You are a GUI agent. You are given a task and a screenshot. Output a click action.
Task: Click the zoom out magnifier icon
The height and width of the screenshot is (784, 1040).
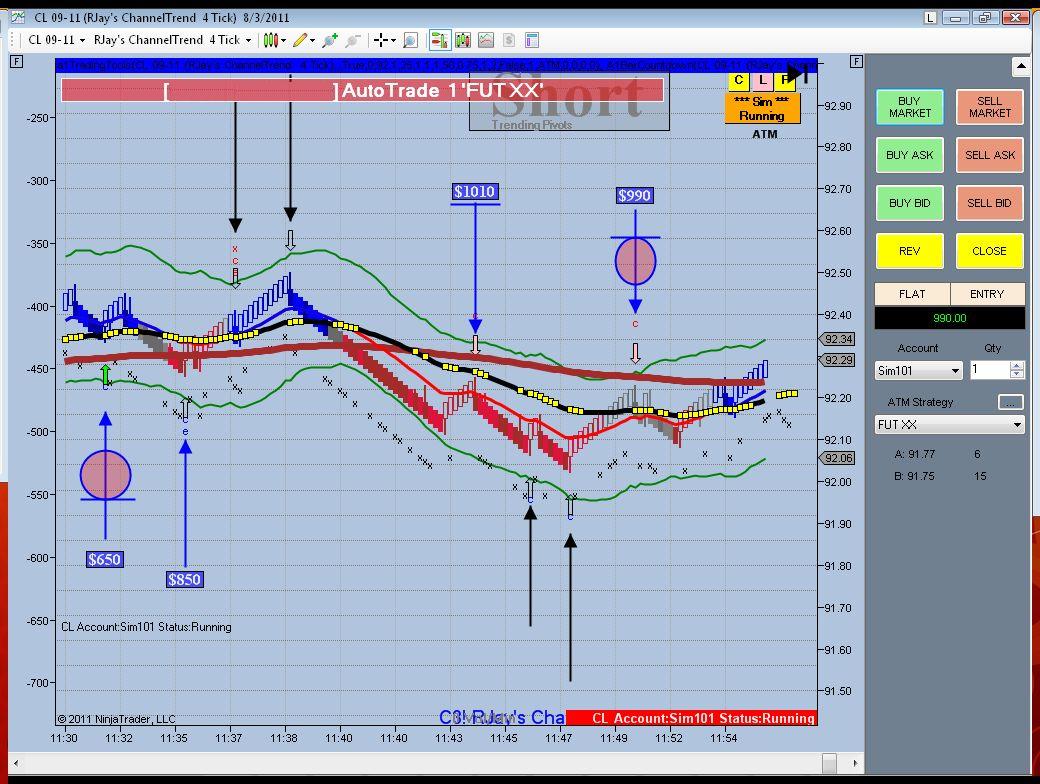pos(352,40)
